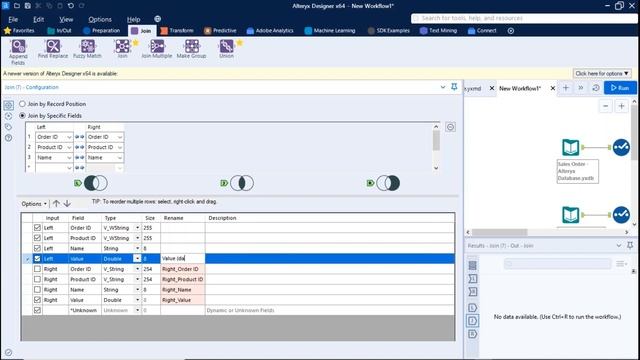Open the Configuration settings gear icon
This screenshot has height=360, width=640.
coord(8,105)
